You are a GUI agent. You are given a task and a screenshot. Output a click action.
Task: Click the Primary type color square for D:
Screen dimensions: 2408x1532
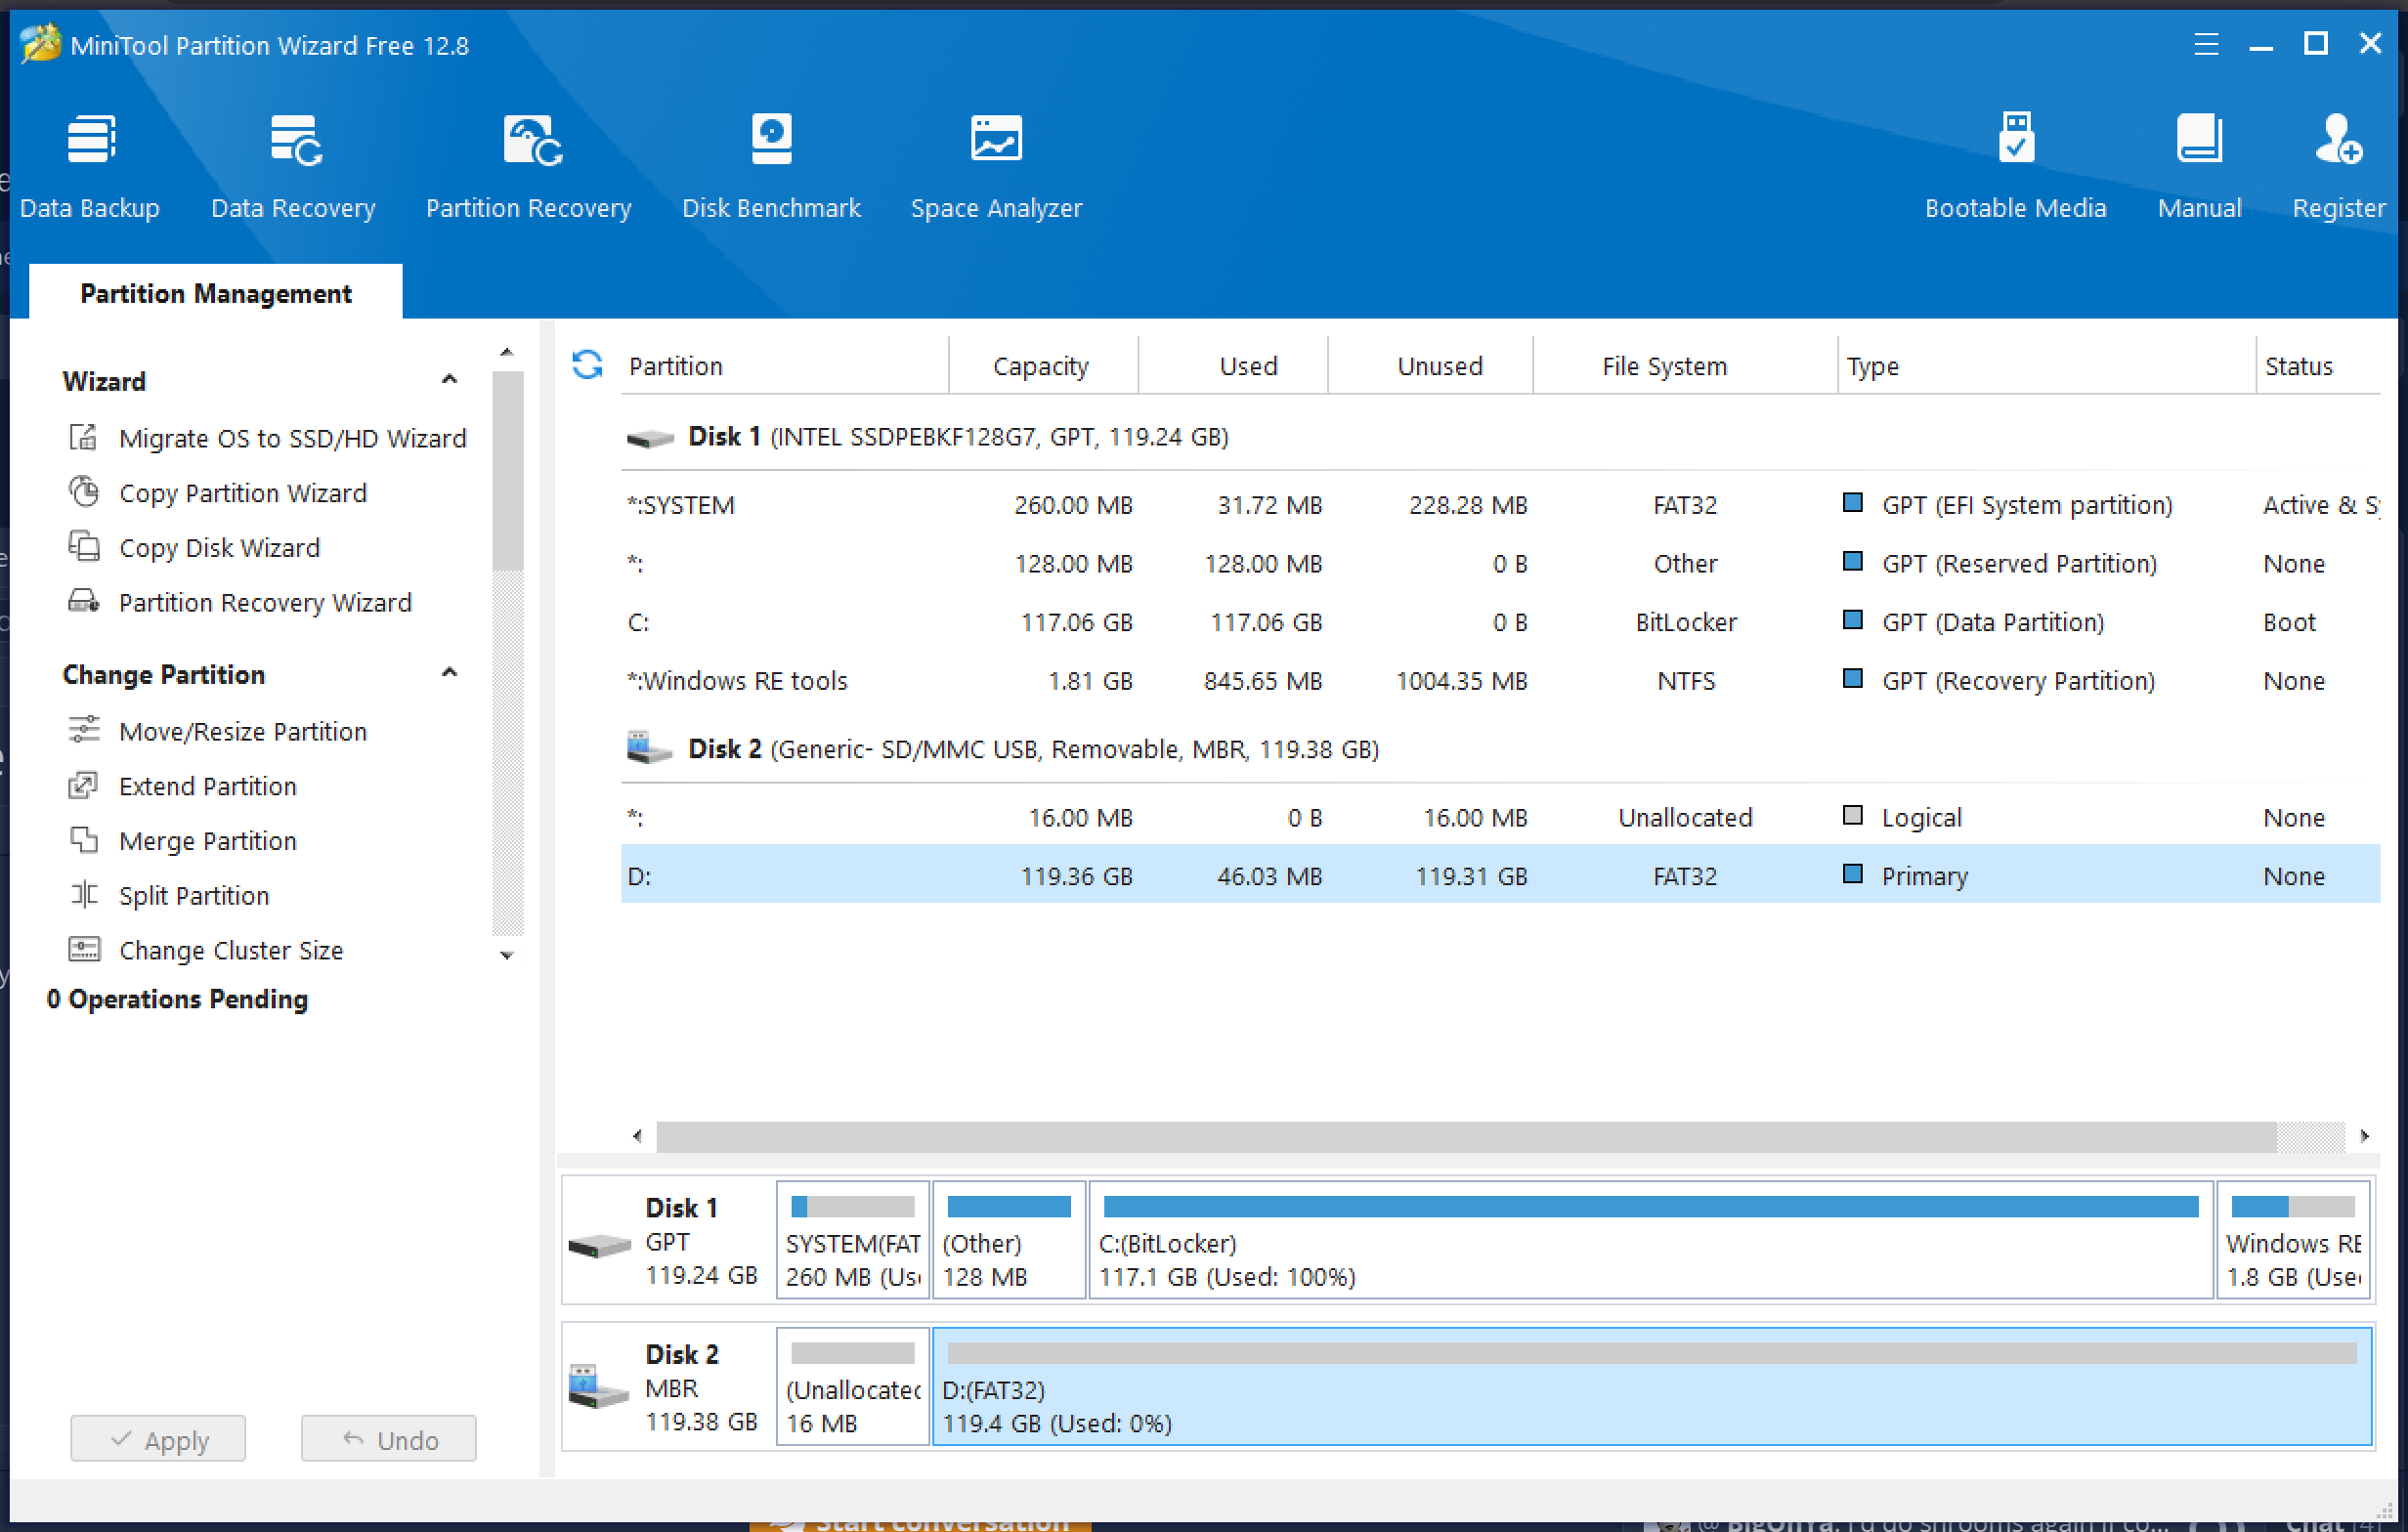(x=1853, y=874)
